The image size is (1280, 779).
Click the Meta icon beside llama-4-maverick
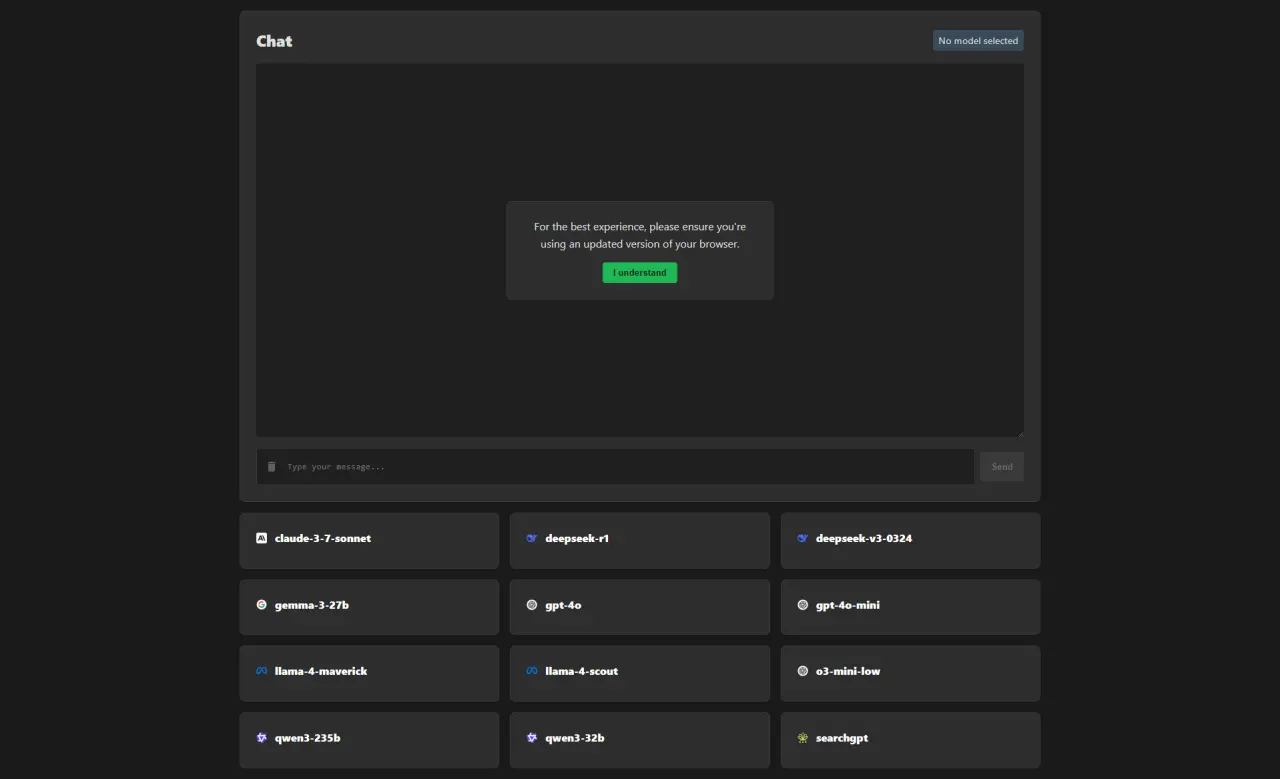pyautogui.click(x=262, y=671)
